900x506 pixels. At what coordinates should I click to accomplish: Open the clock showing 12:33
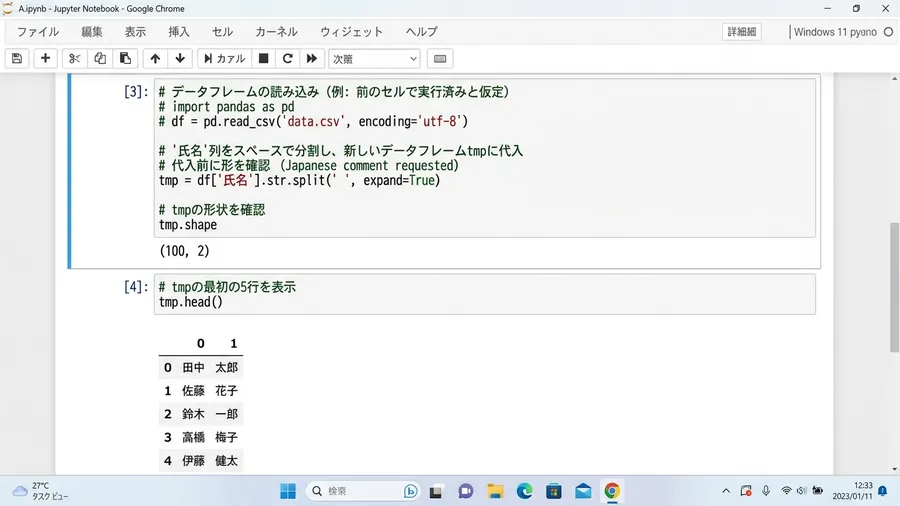pyautogui.click(x=852, y=491)
